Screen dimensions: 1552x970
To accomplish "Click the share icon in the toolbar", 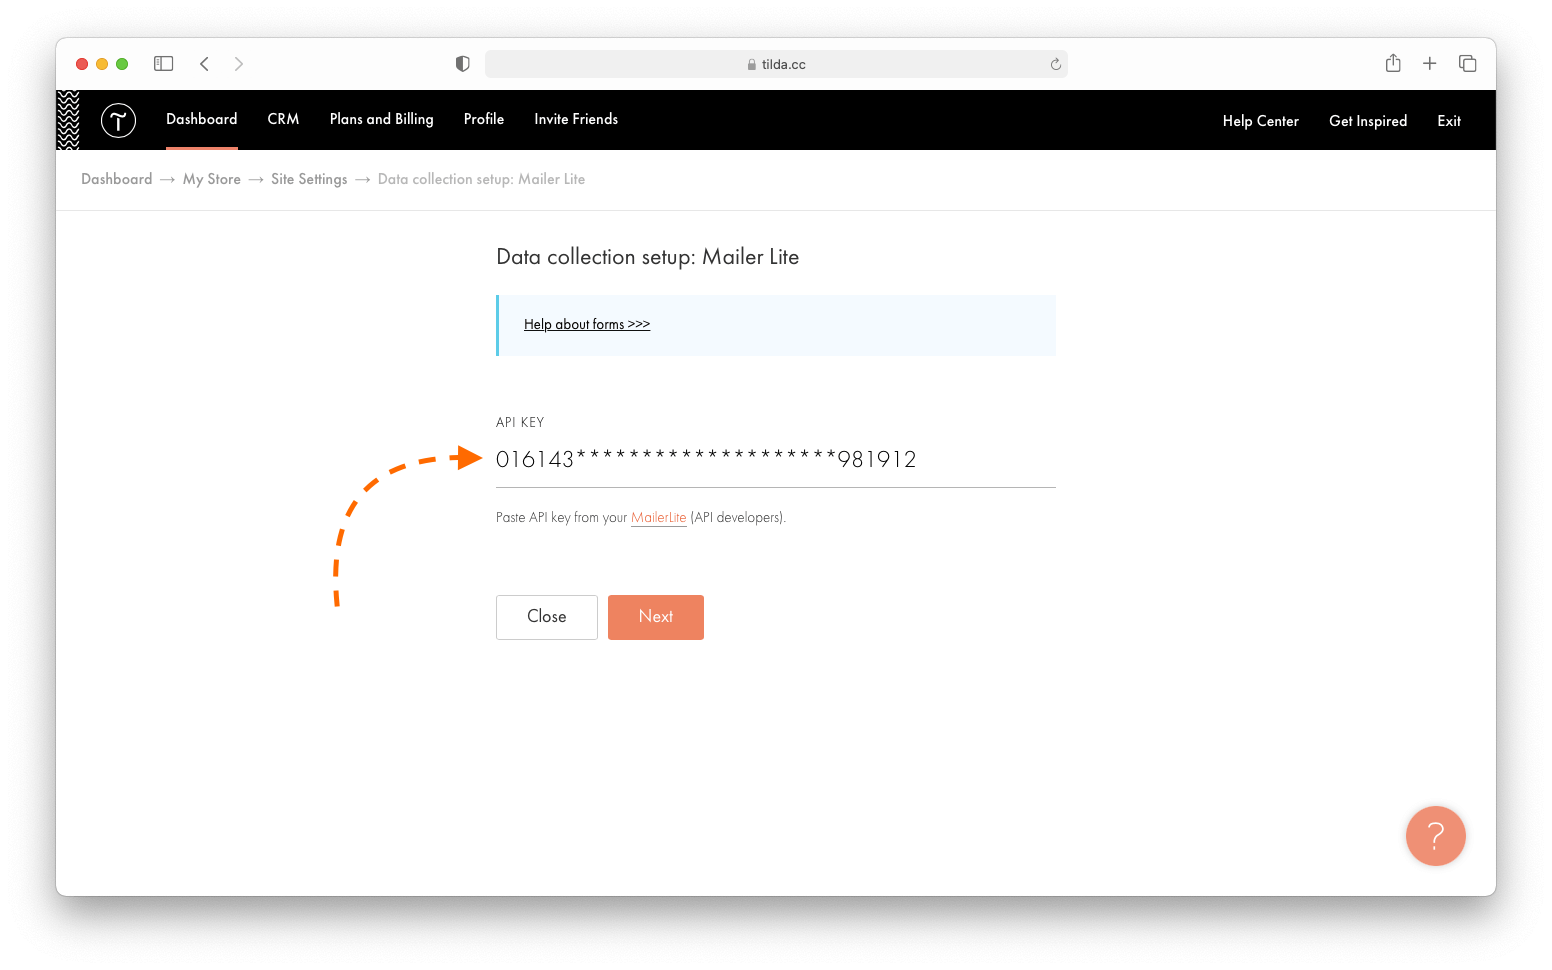I will point(1392,63).
